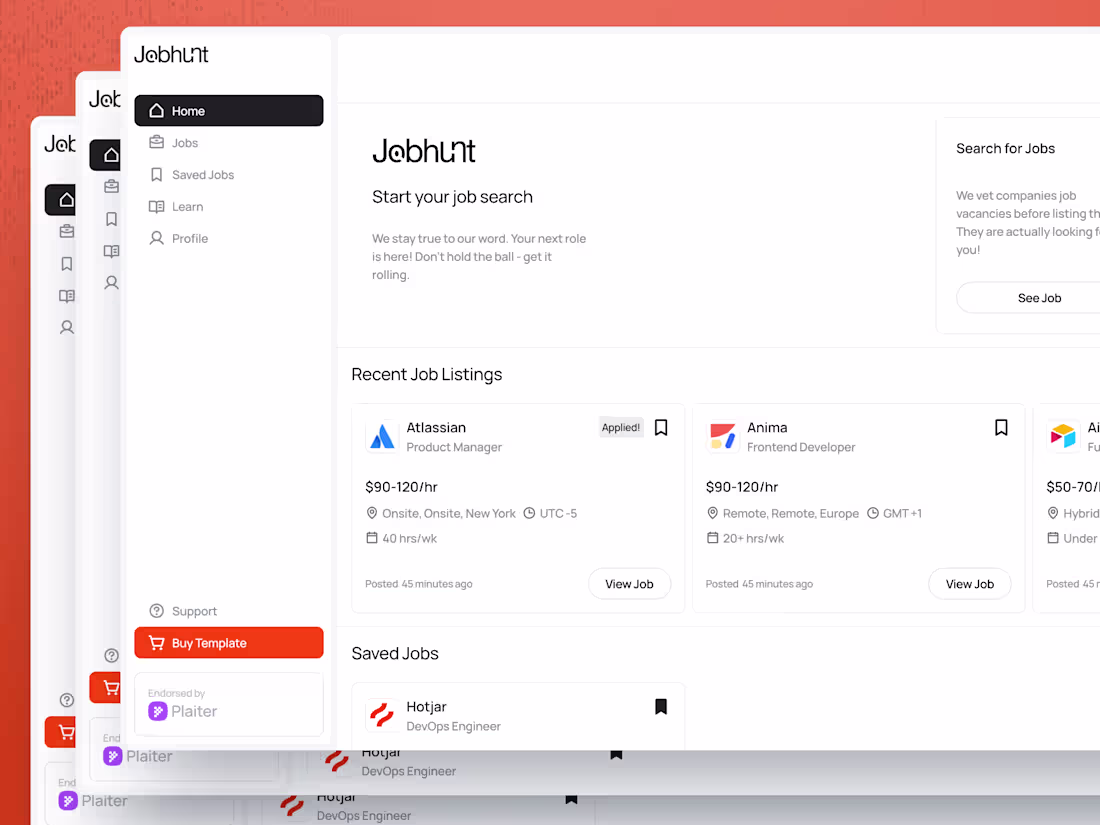
Task: Toggle the bookmark on the Atlassian job card
Action: 661,427
